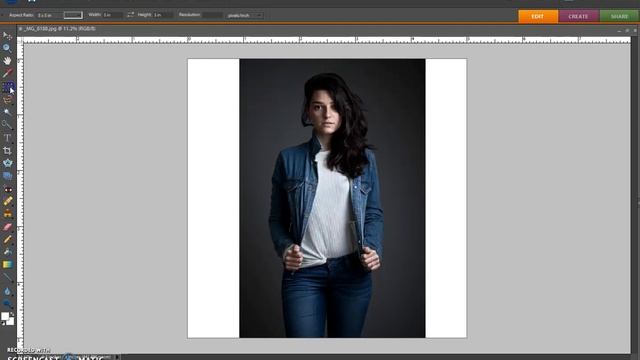Select the Eraser tool
Screen dimensions: 640x360
[7, 227]
